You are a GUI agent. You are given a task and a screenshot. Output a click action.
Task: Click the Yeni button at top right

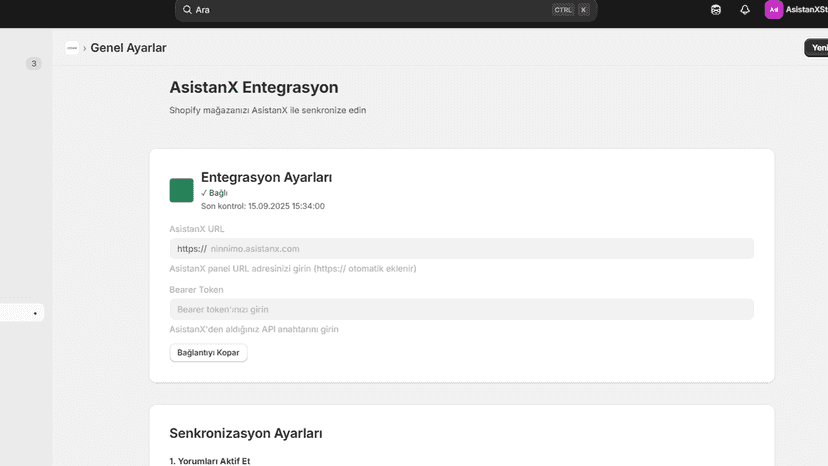coord(816,48)
